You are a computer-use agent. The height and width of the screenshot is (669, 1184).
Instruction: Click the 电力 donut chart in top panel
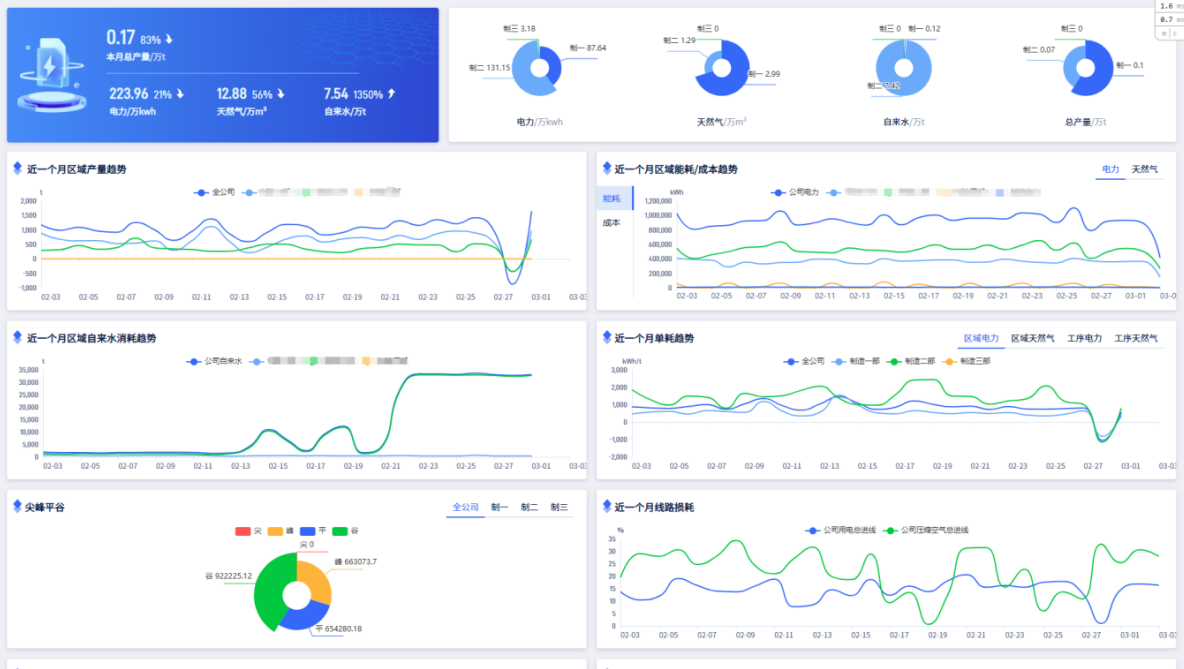tap(541, 69)
